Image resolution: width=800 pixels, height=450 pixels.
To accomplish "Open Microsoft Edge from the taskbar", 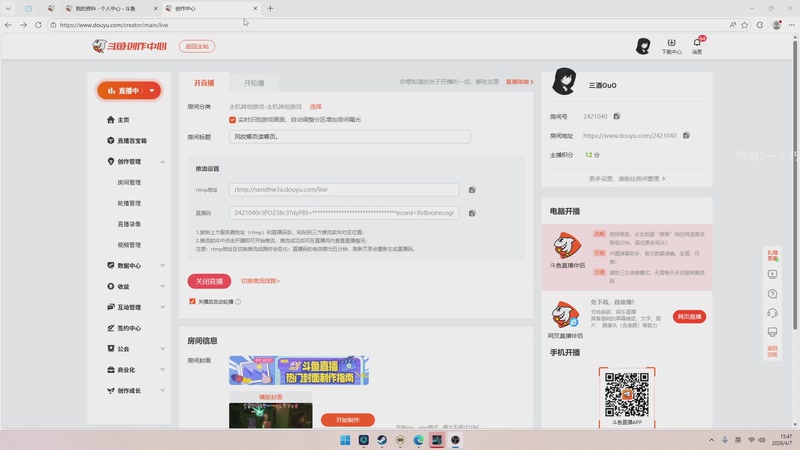I will (418, 440).
